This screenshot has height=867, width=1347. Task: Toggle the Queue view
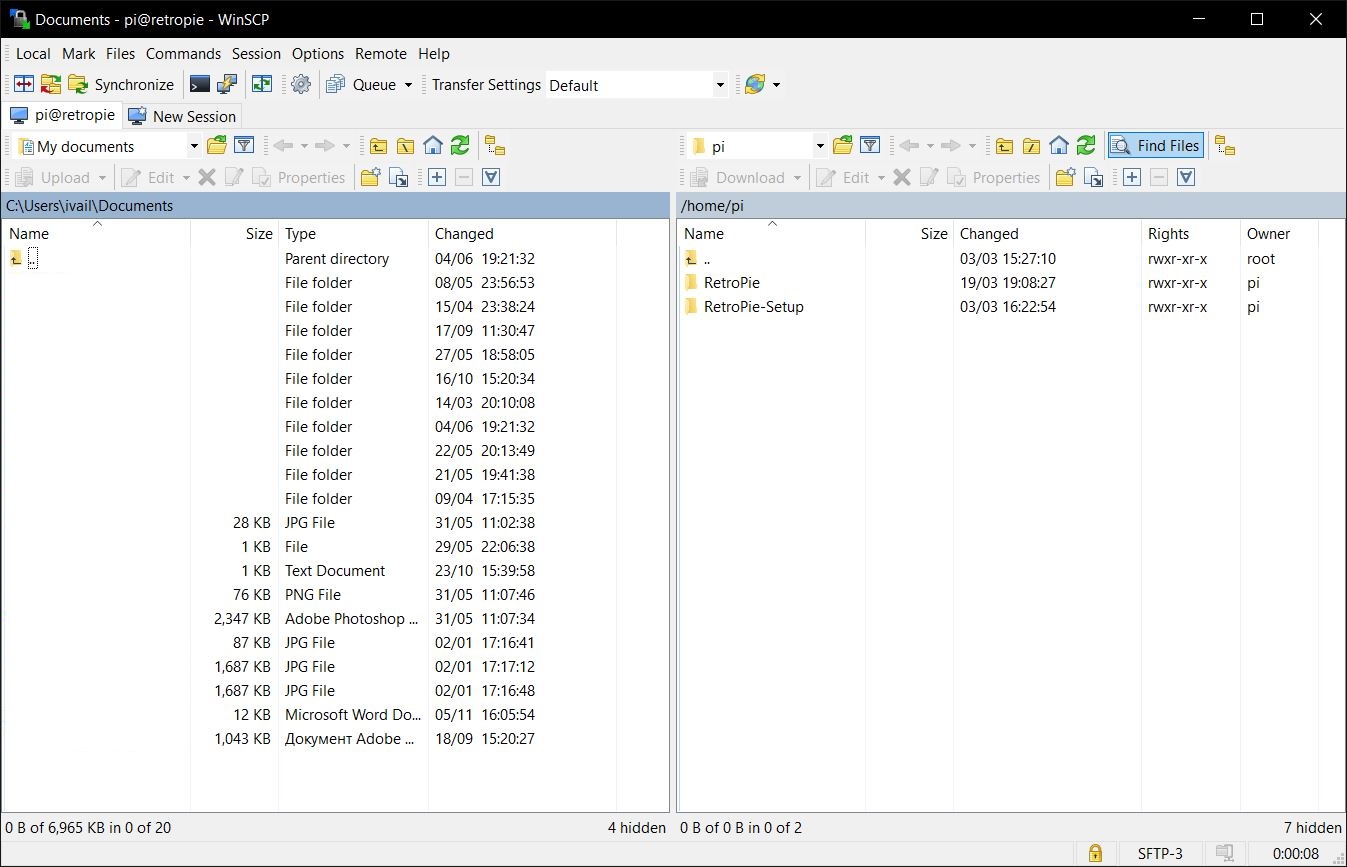click(x=362, y=85)
